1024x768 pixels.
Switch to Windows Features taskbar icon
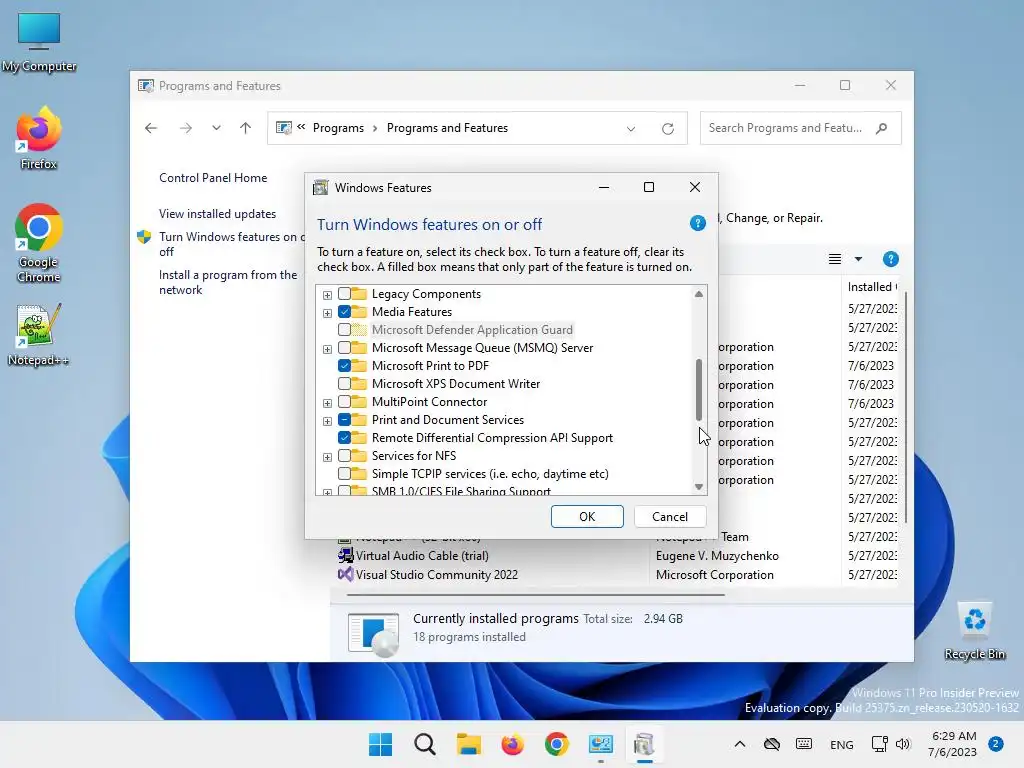point(645,744)
